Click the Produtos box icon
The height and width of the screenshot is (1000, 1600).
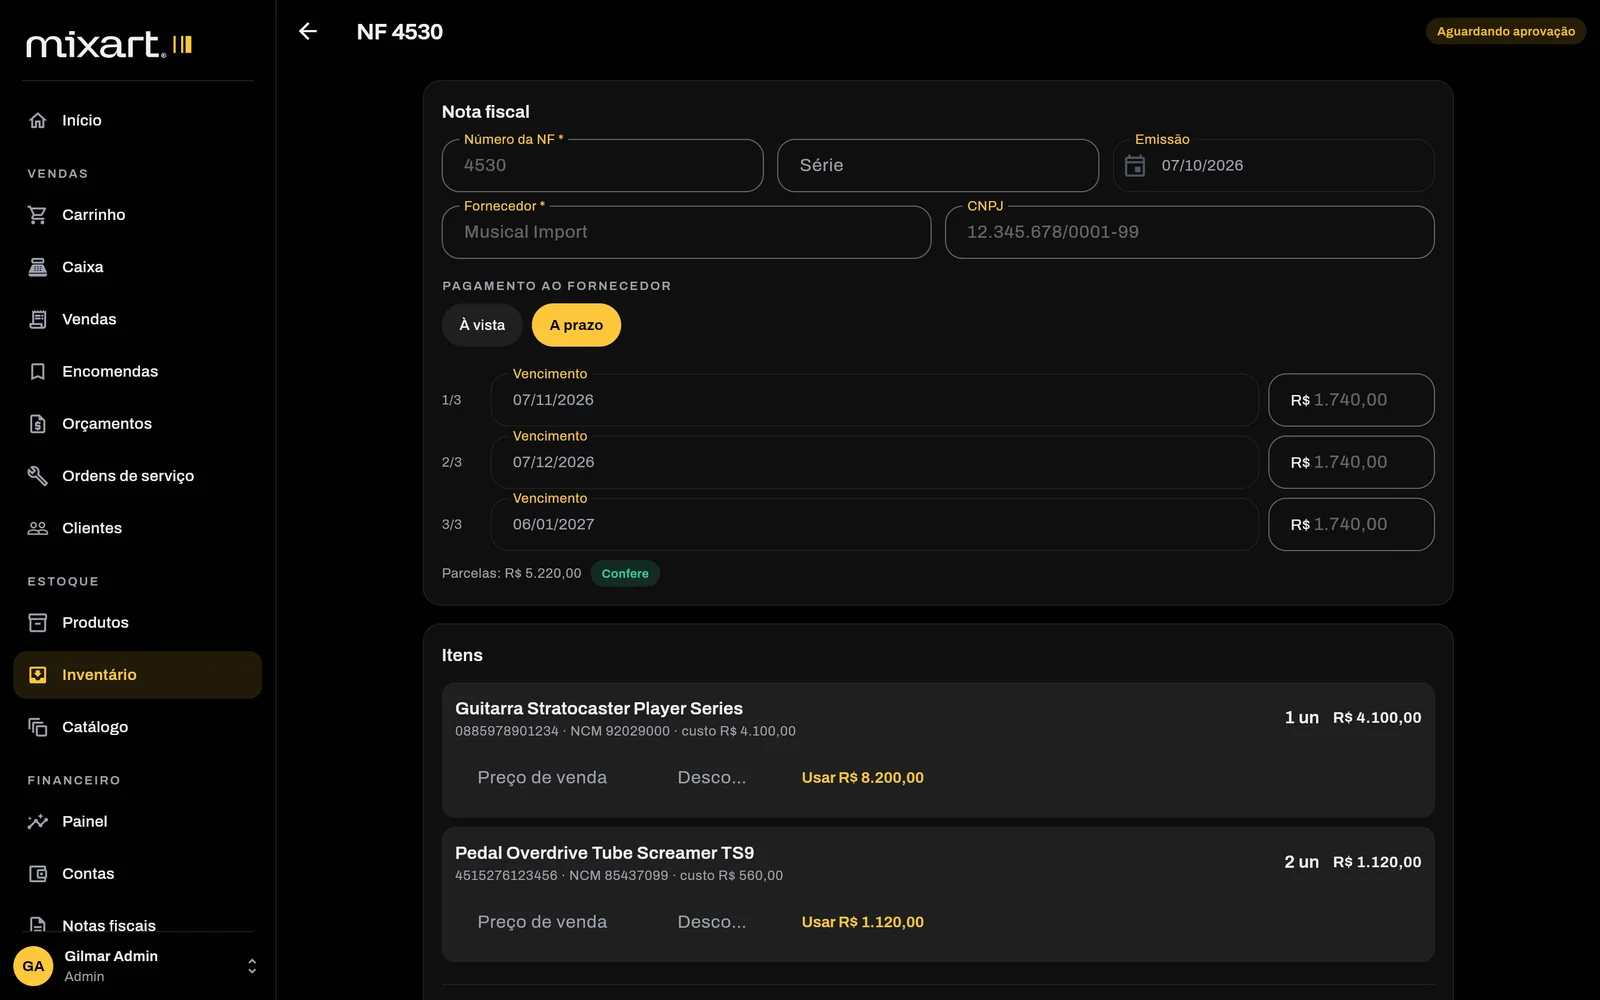coord(38,622)
